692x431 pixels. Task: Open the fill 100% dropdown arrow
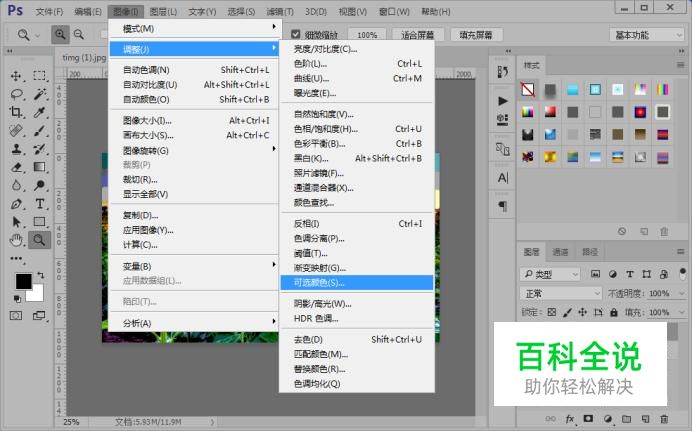[681, 312]
